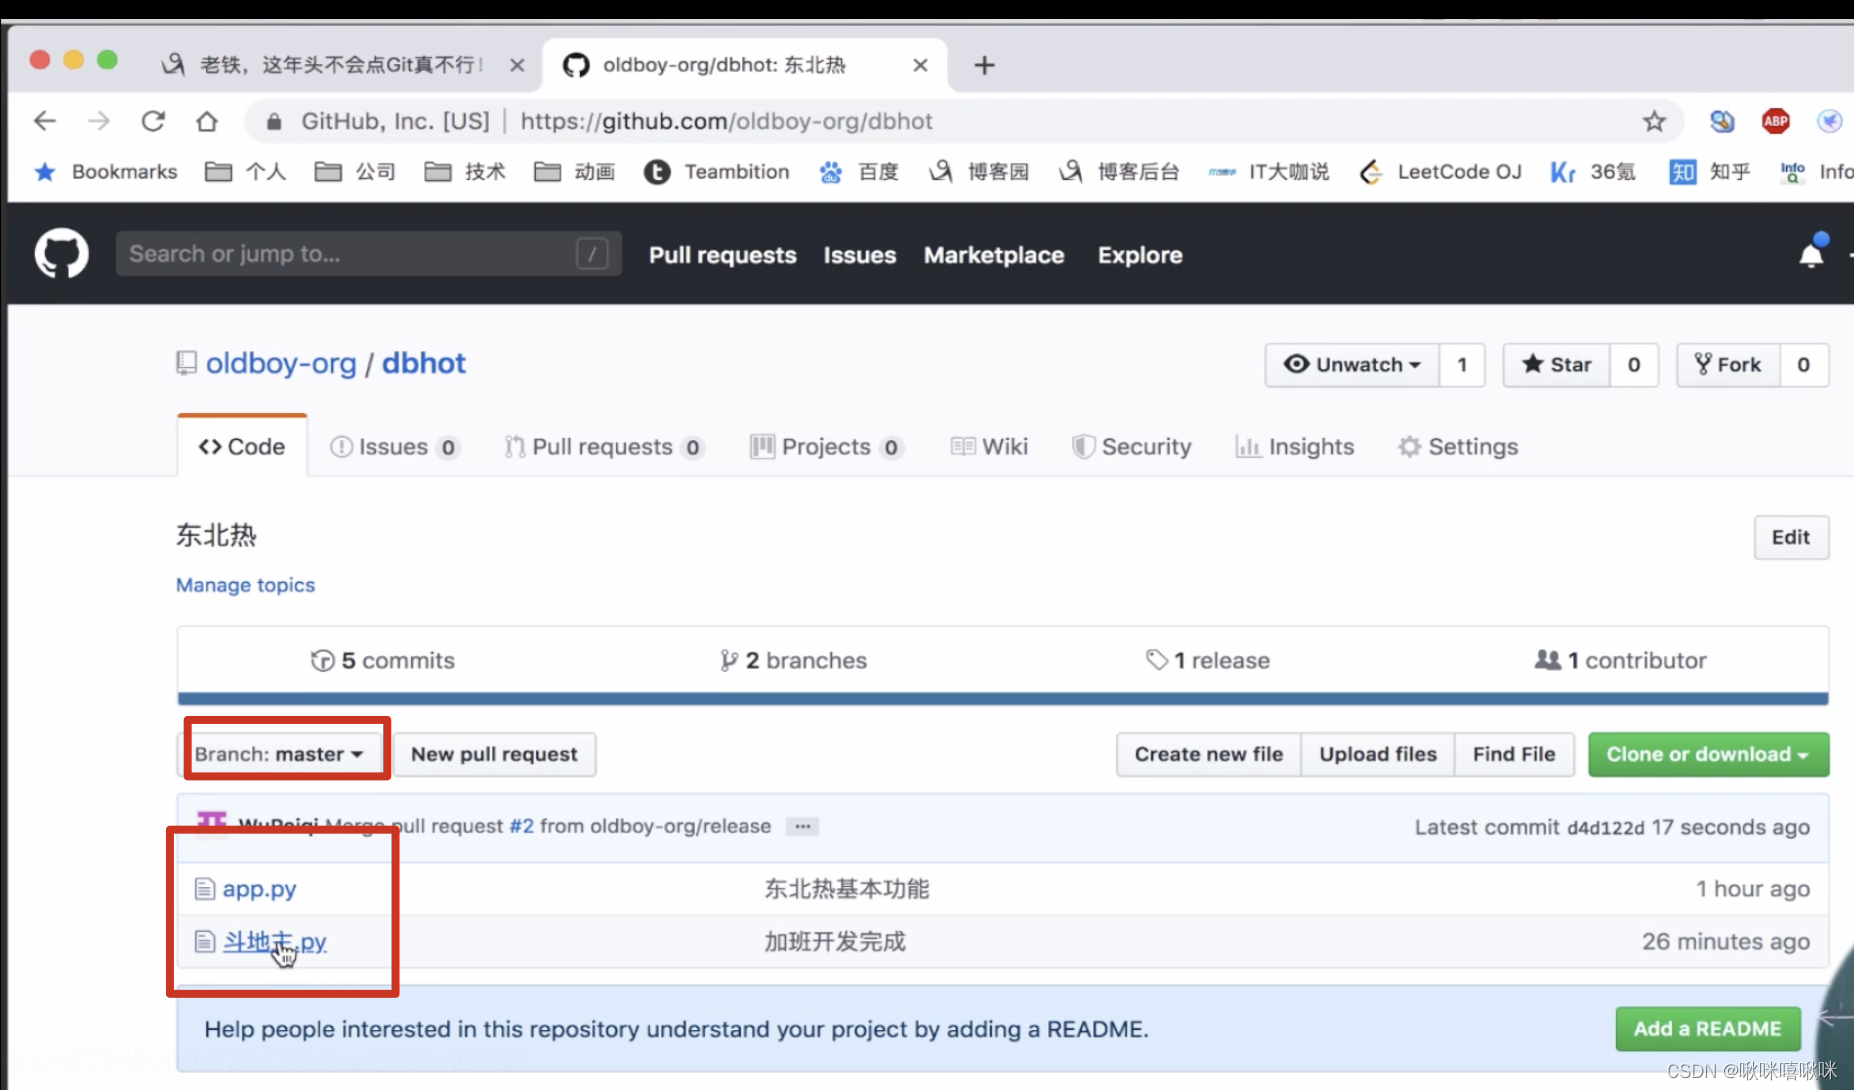View the 2 branches
The height and width of the screenshot is (1090, 1854).
coord(793,660)
